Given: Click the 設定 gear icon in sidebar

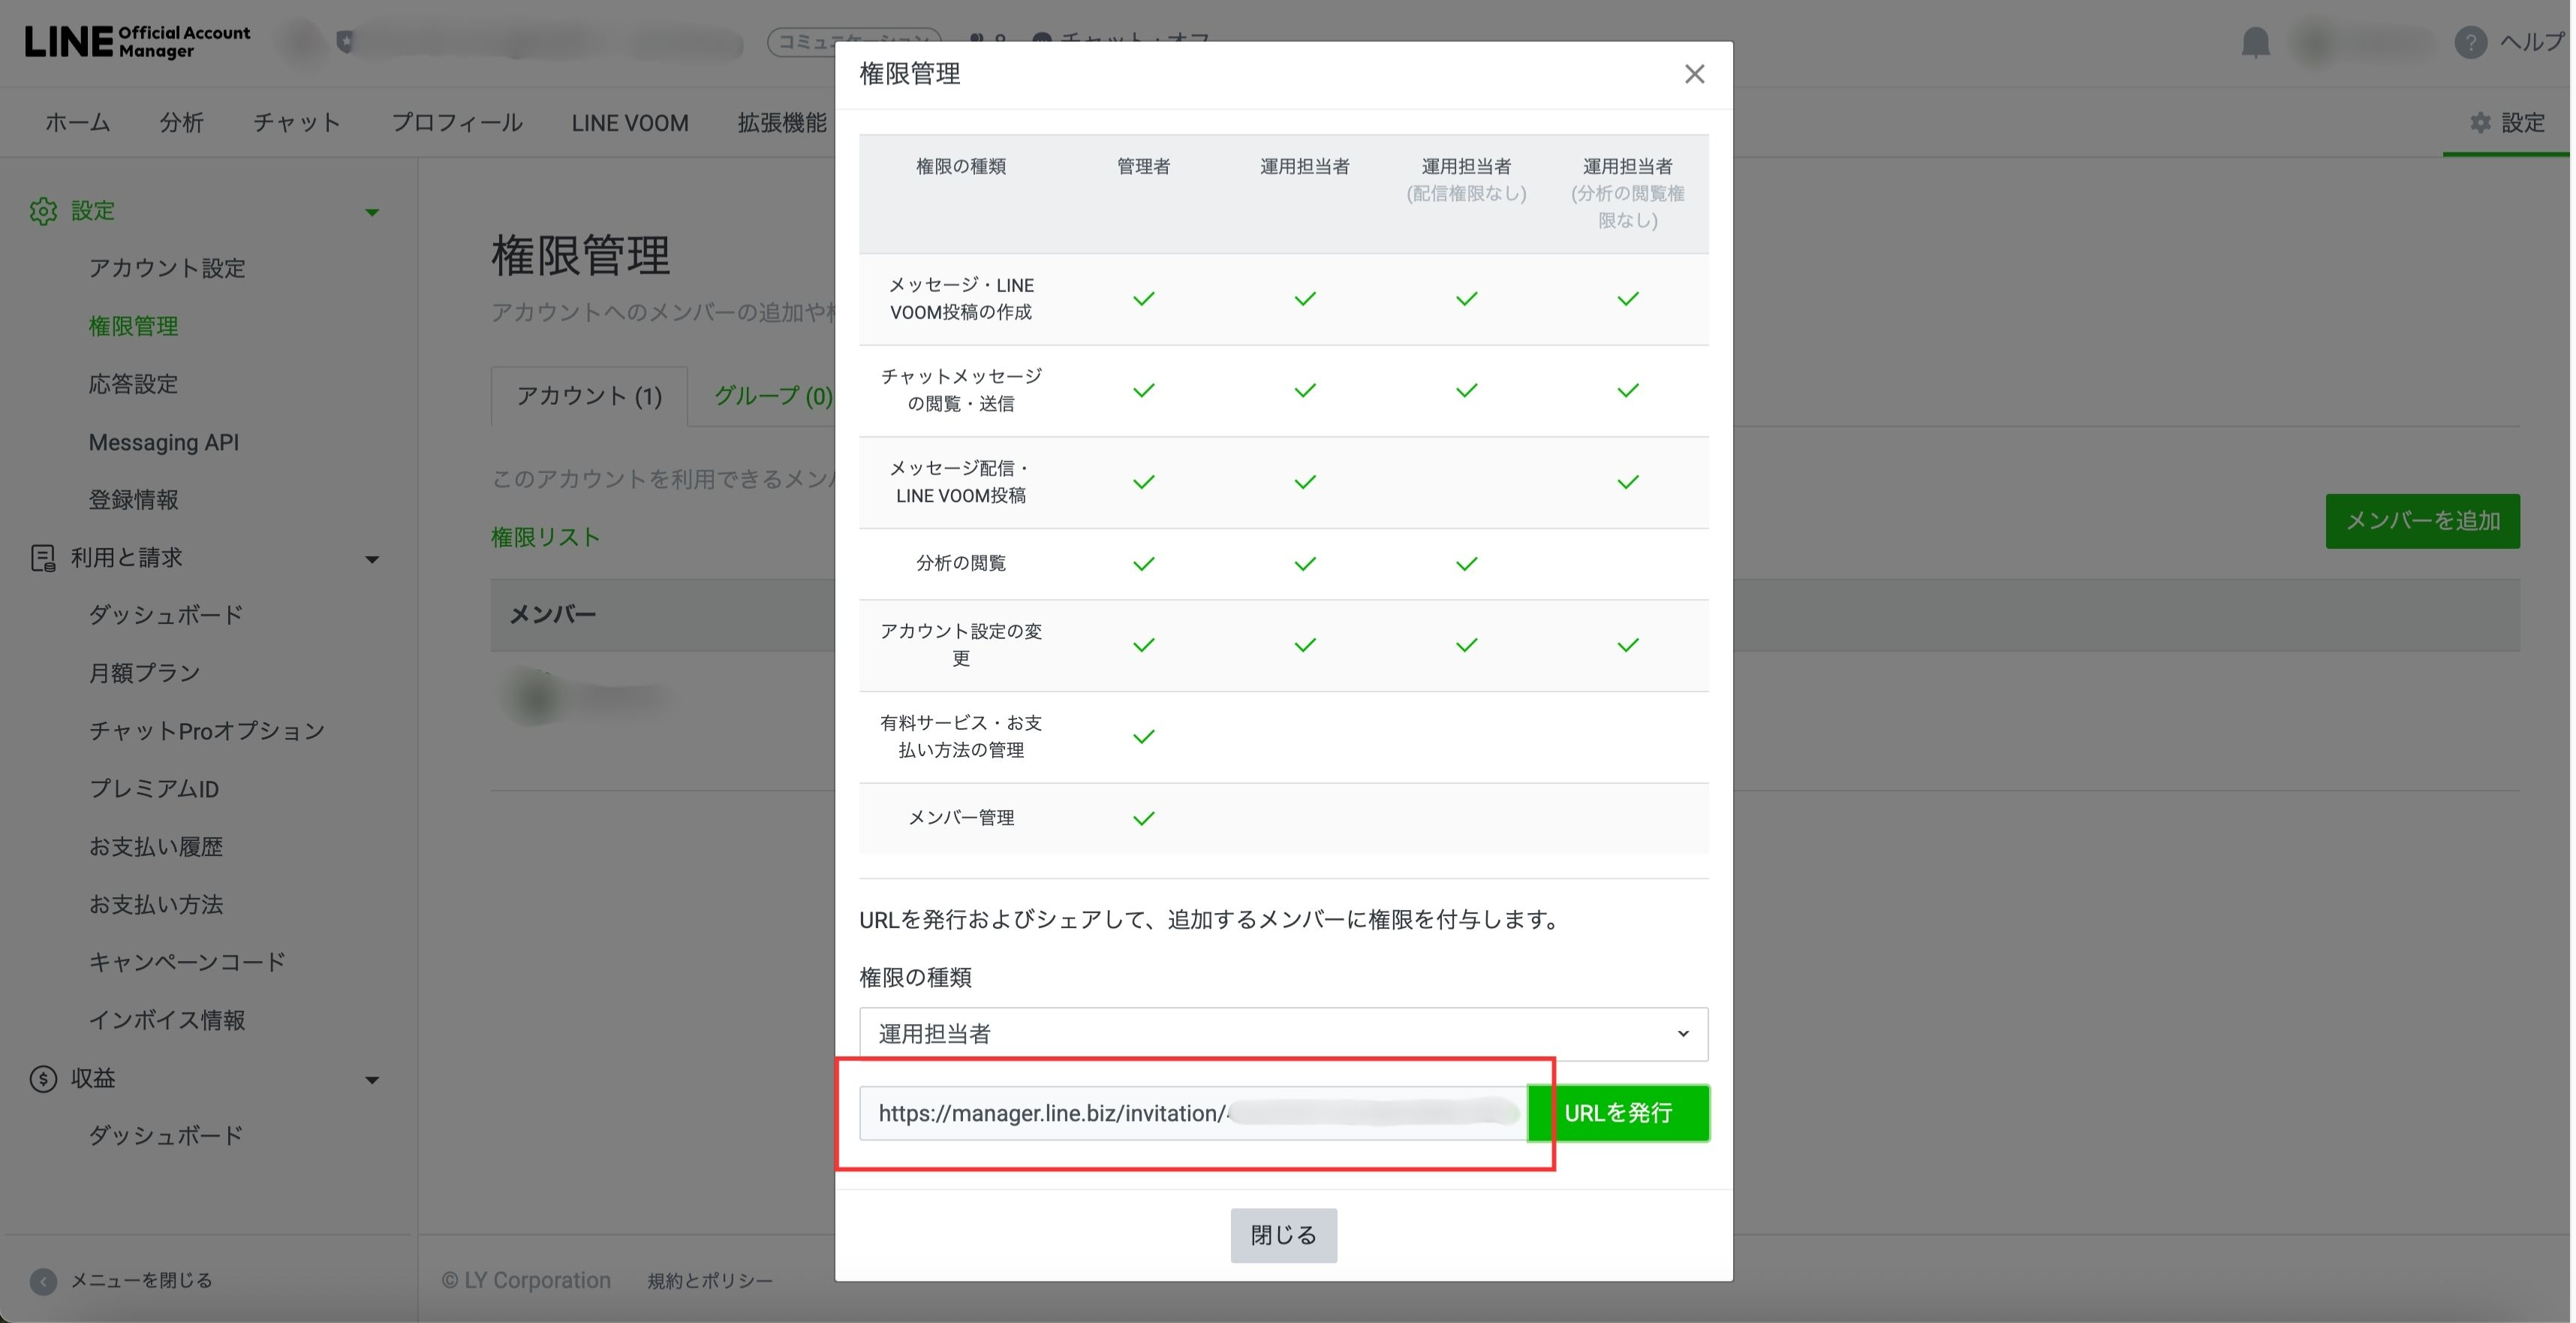Looking at the screenshot, I should coord(43,211).
